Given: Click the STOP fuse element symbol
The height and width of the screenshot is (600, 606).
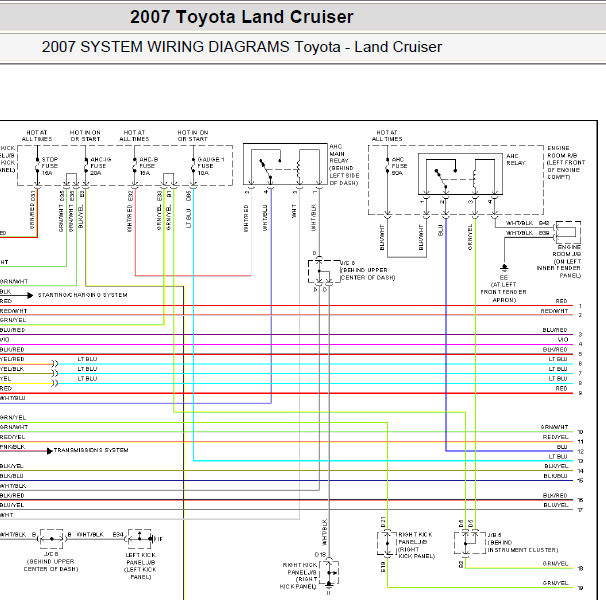Looking at the screenshot, I should click(x=37, y=167).
